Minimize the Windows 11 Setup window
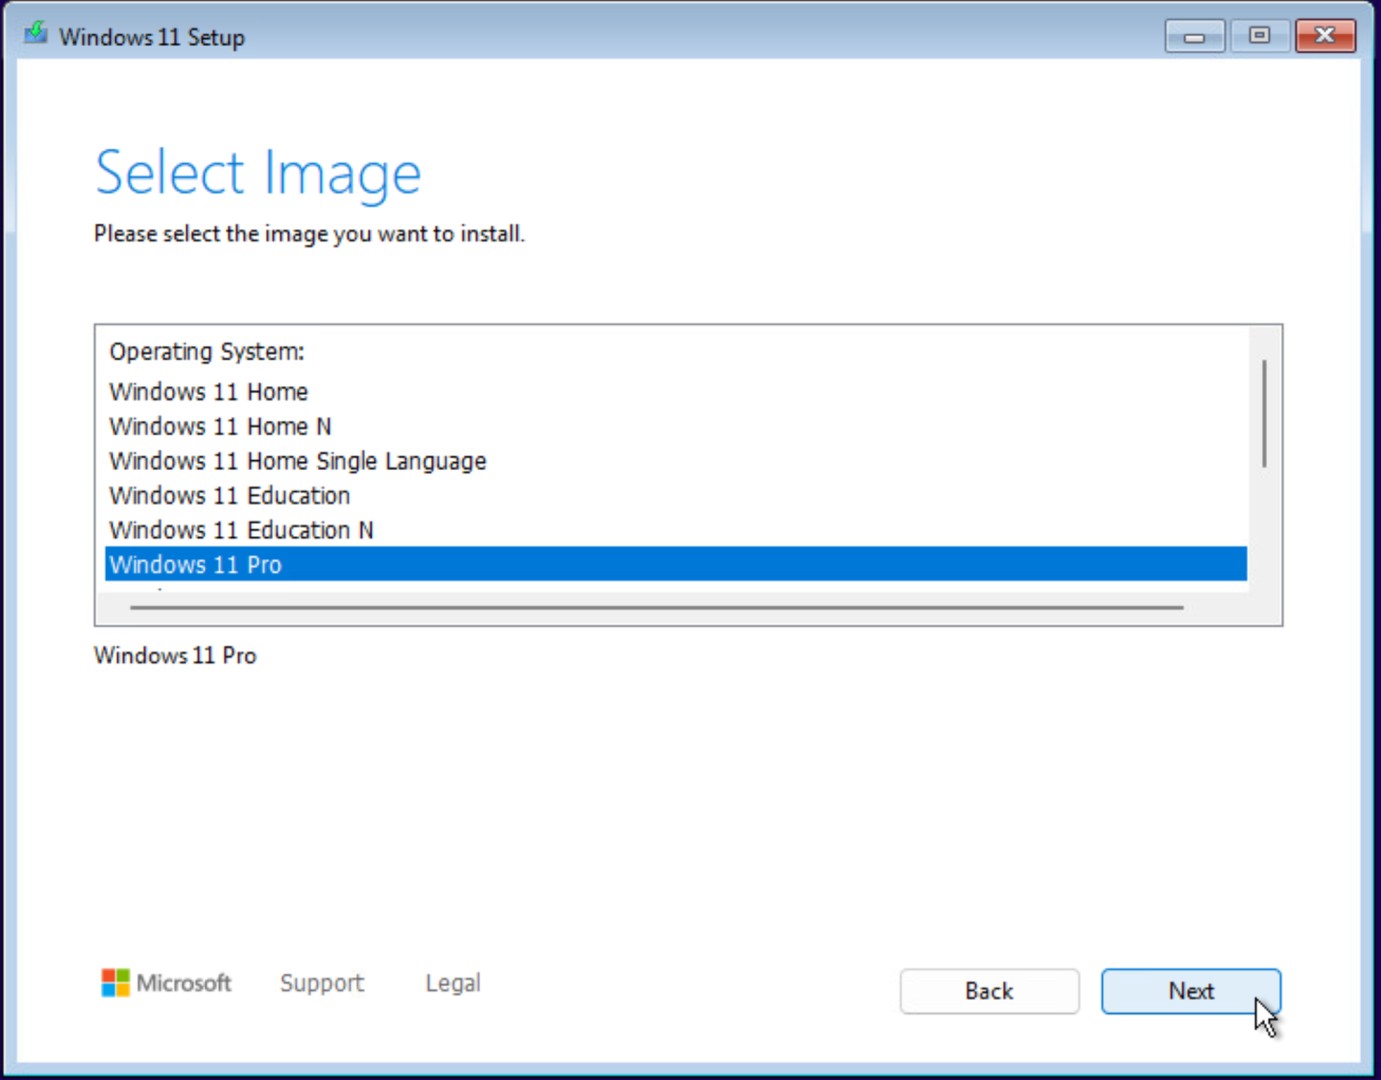 point(1194,36)
